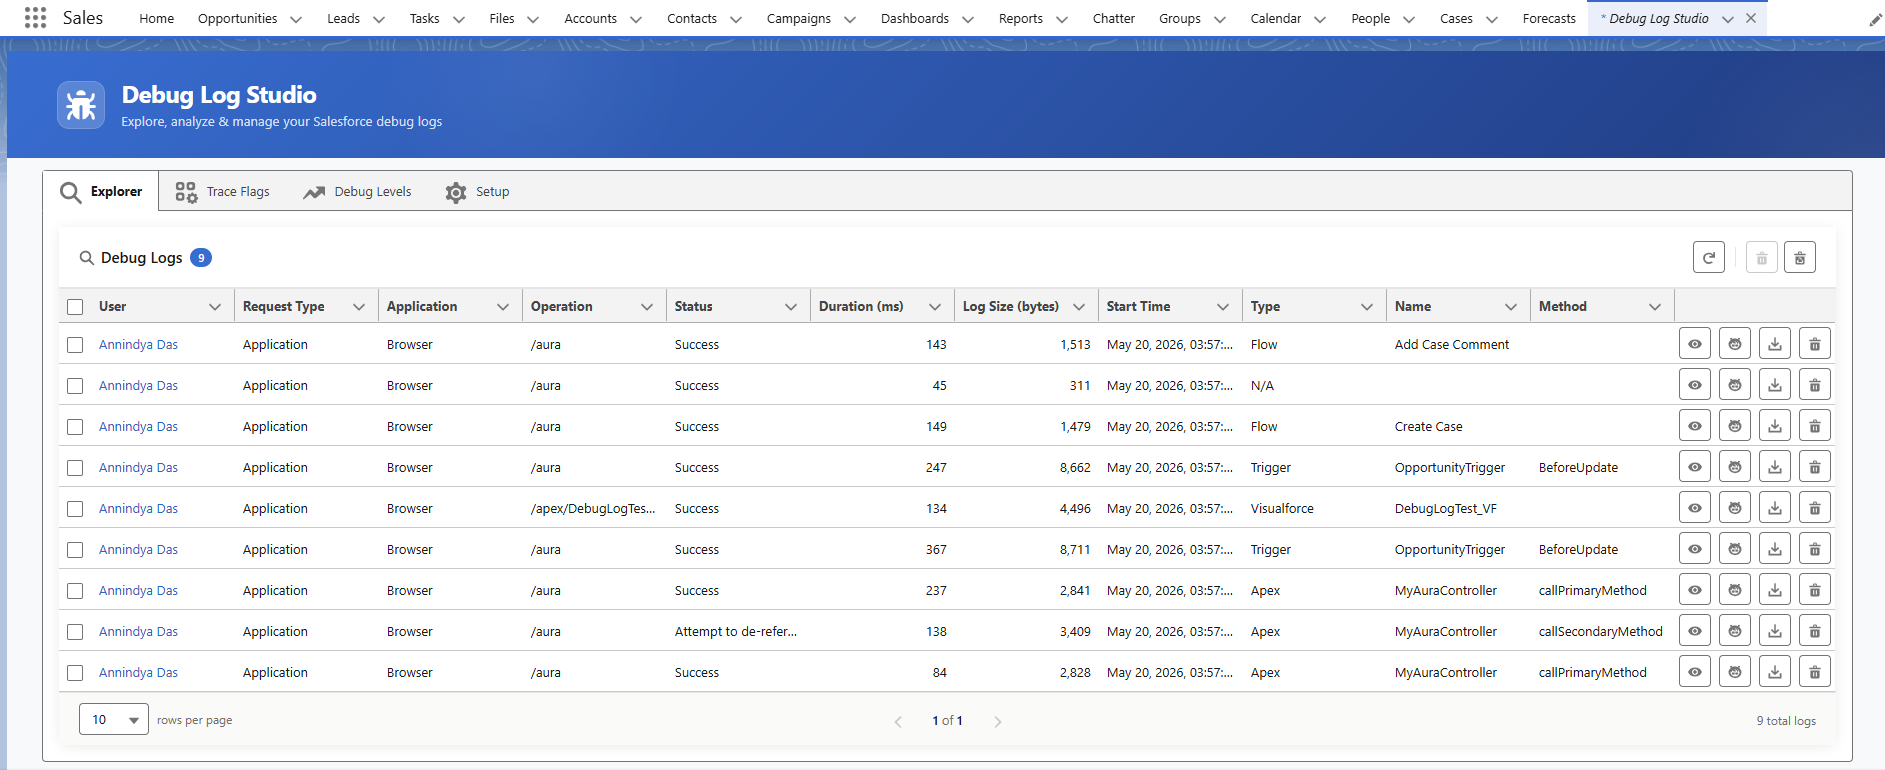The image size is (1885, 770).
Task: Open the Log Size (bytes) column menu chevron
Action: pos(1079,307)
